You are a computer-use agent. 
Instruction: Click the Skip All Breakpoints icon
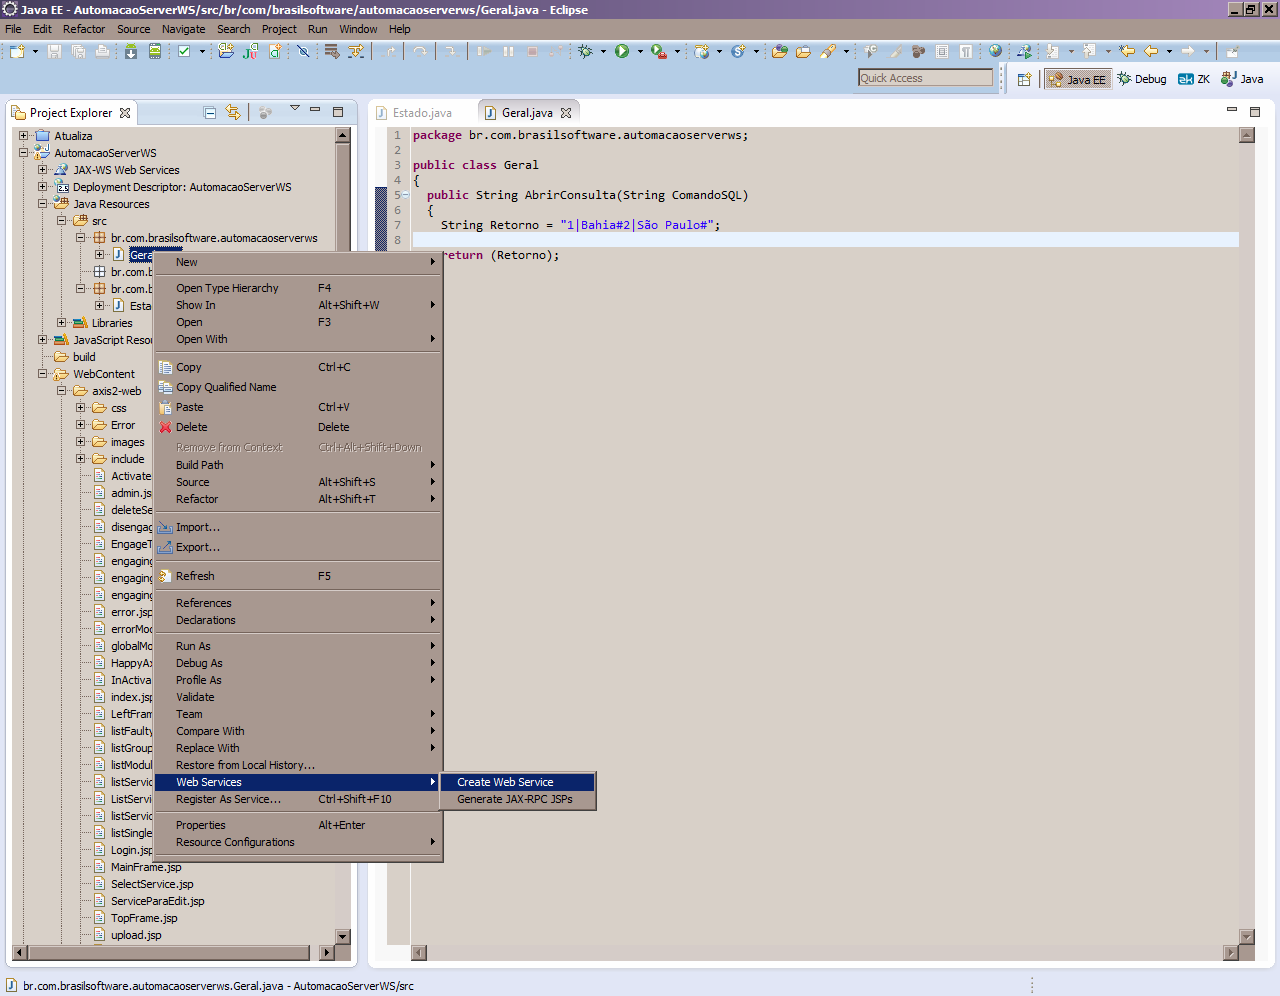pos(303,51)
